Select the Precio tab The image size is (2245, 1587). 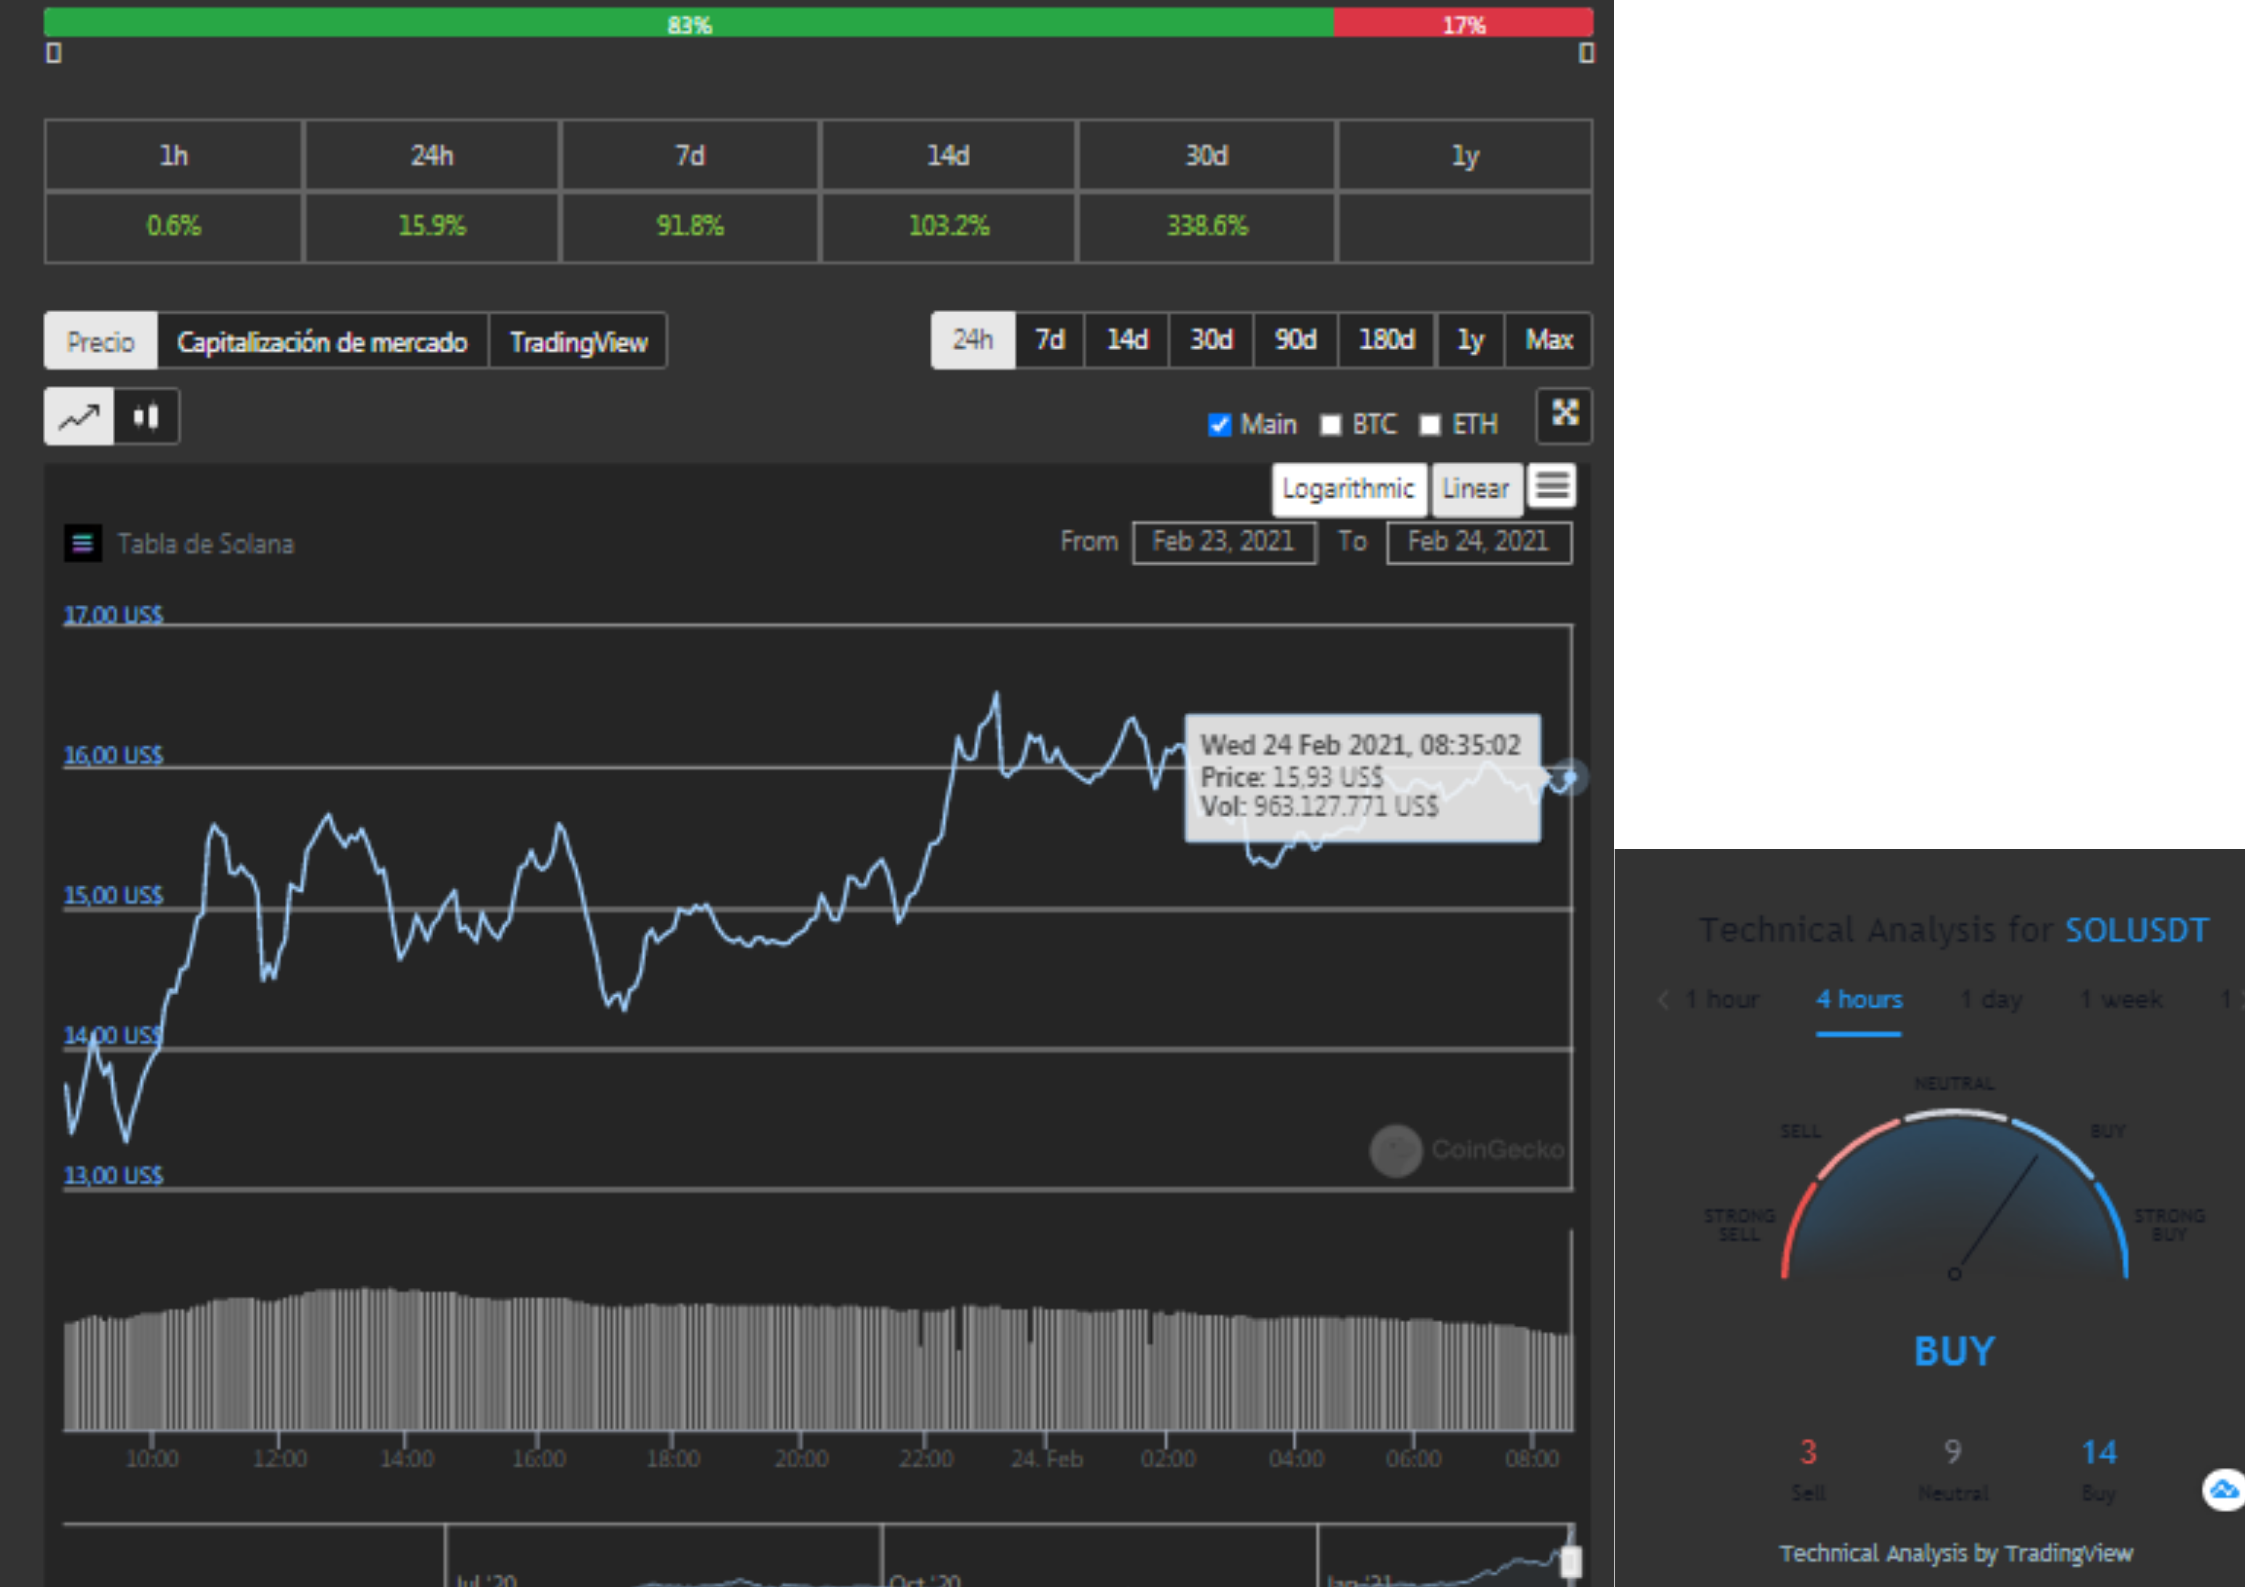click(x=101, y=341)
